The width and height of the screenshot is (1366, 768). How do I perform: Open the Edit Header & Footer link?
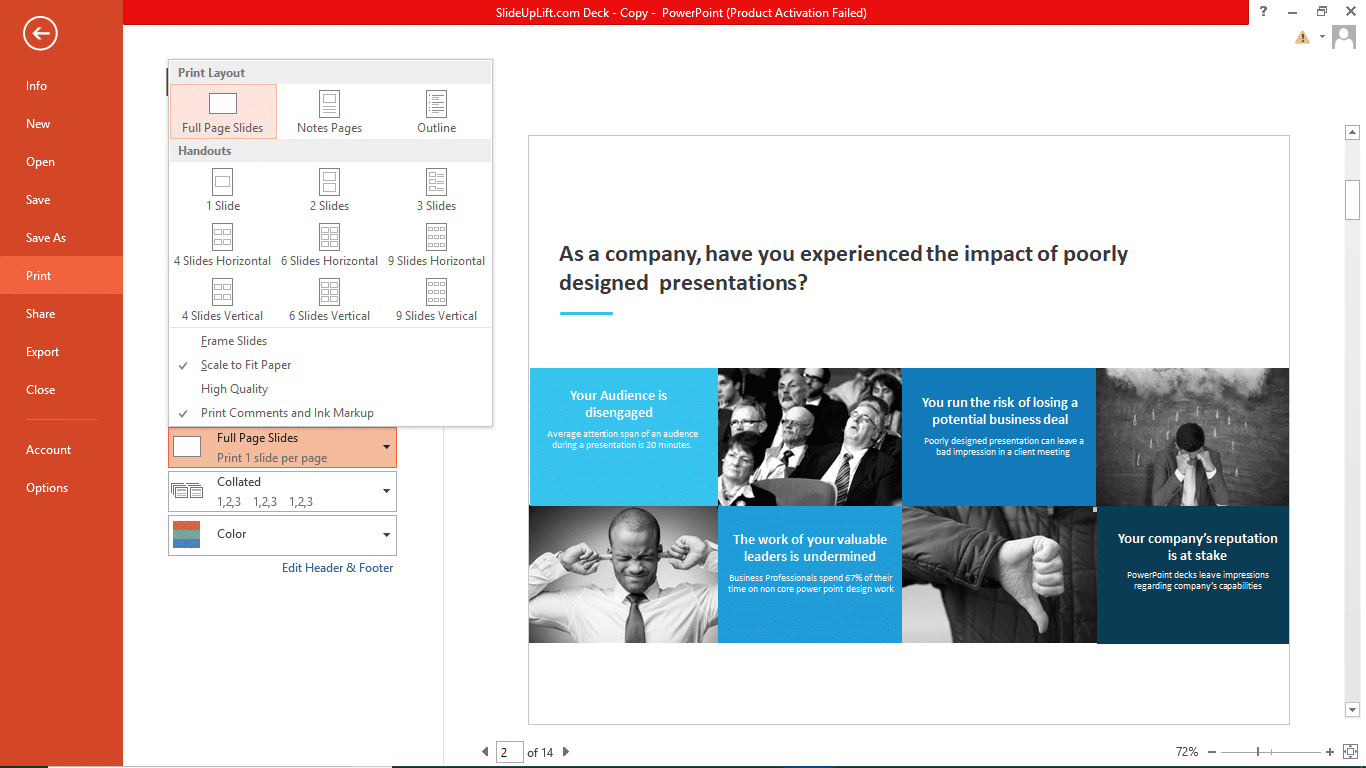[x=337, y=568]
